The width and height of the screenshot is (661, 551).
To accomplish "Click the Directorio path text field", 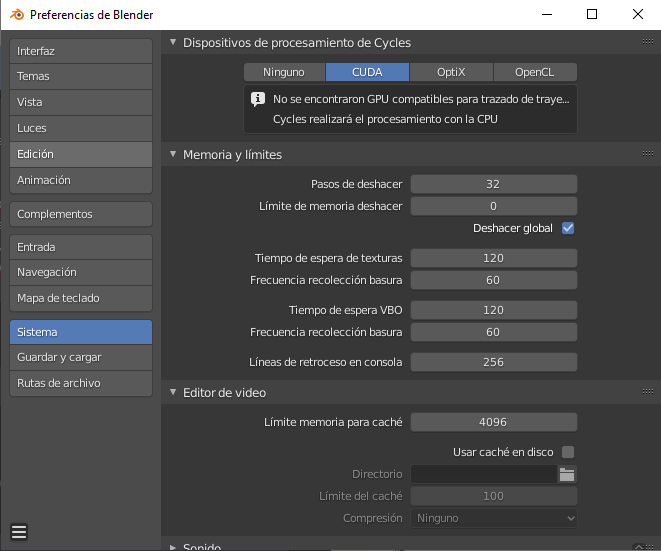I will (484, 474).
